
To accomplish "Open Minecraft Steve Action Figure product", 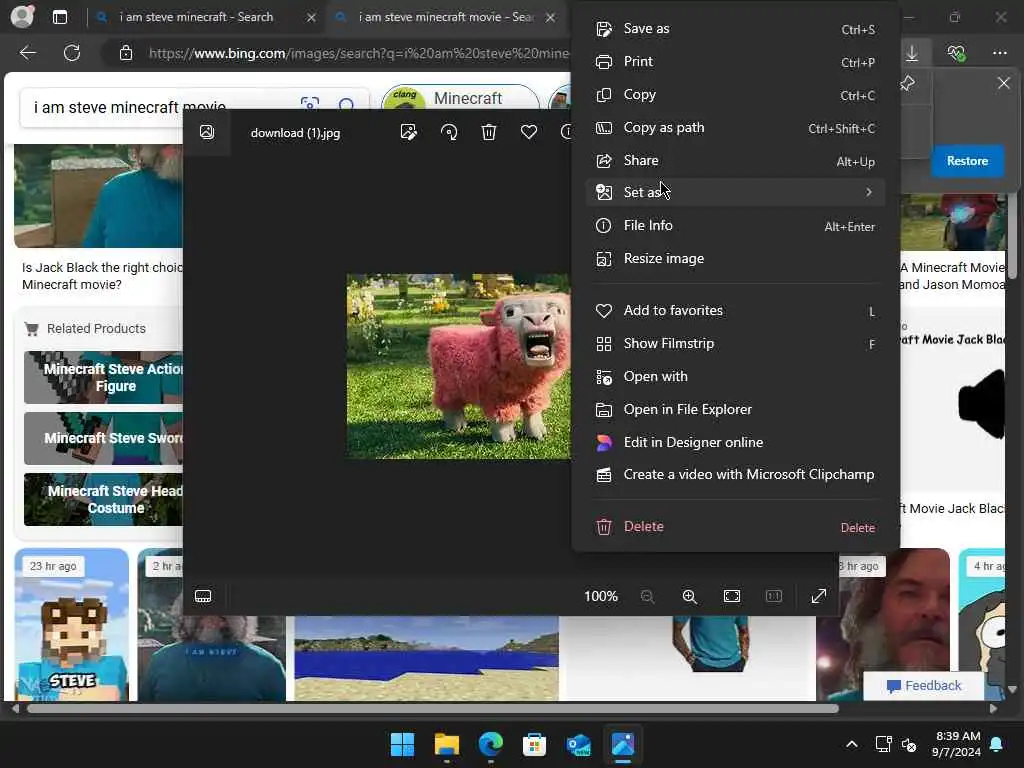I will [103, 377].
